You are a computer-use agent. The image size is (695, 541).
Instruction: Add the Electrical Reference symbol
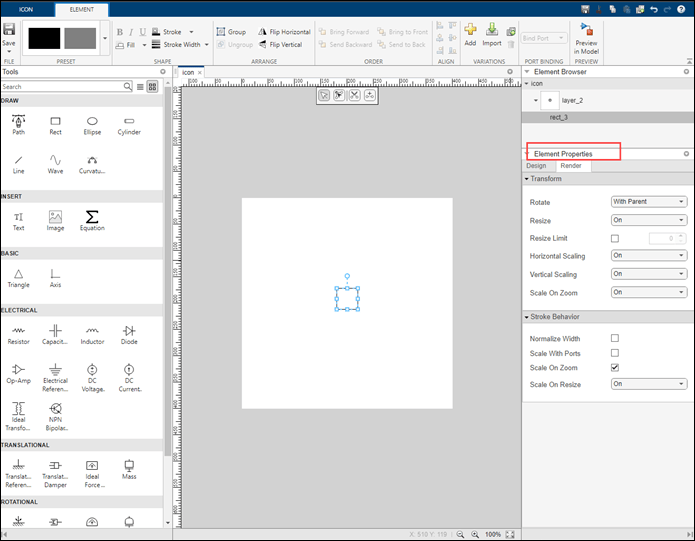pos(55,378)
